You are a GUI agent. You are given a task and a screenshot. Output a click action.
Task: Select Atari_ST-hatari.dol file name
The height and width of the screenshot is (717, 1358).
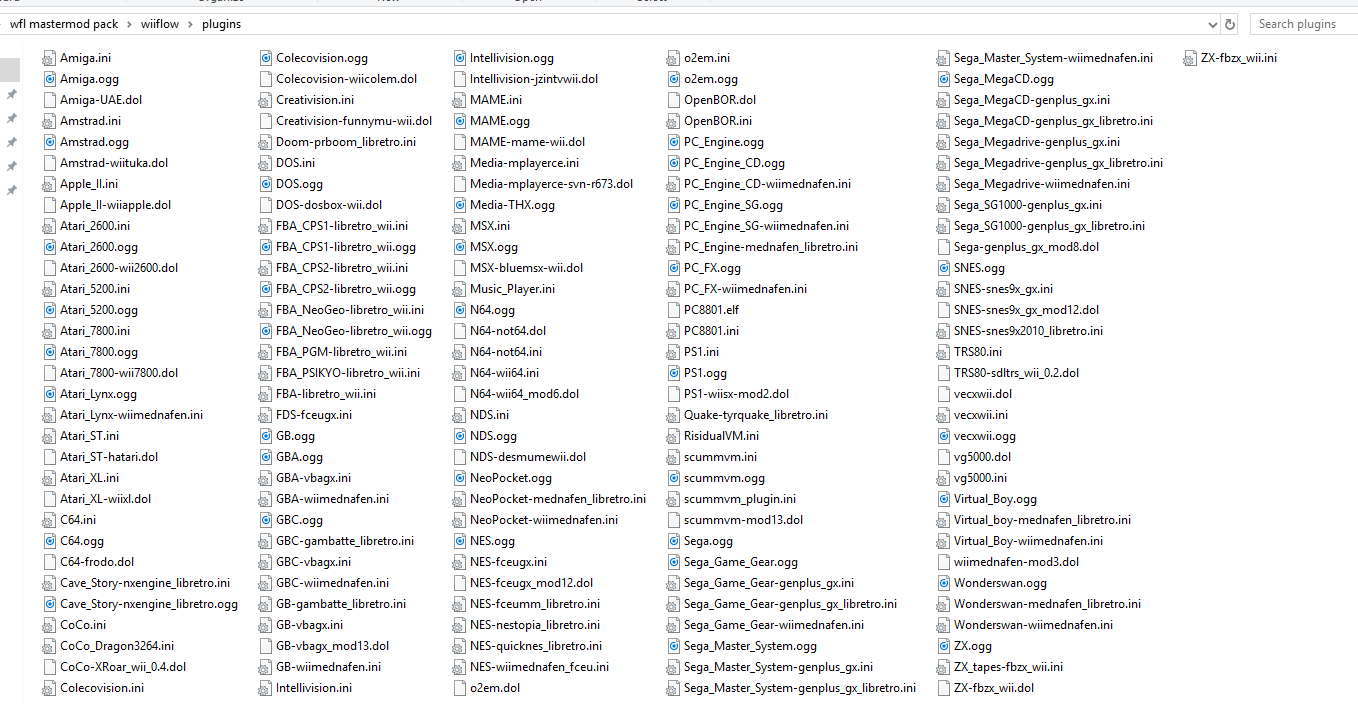click(x=109, y=457)
